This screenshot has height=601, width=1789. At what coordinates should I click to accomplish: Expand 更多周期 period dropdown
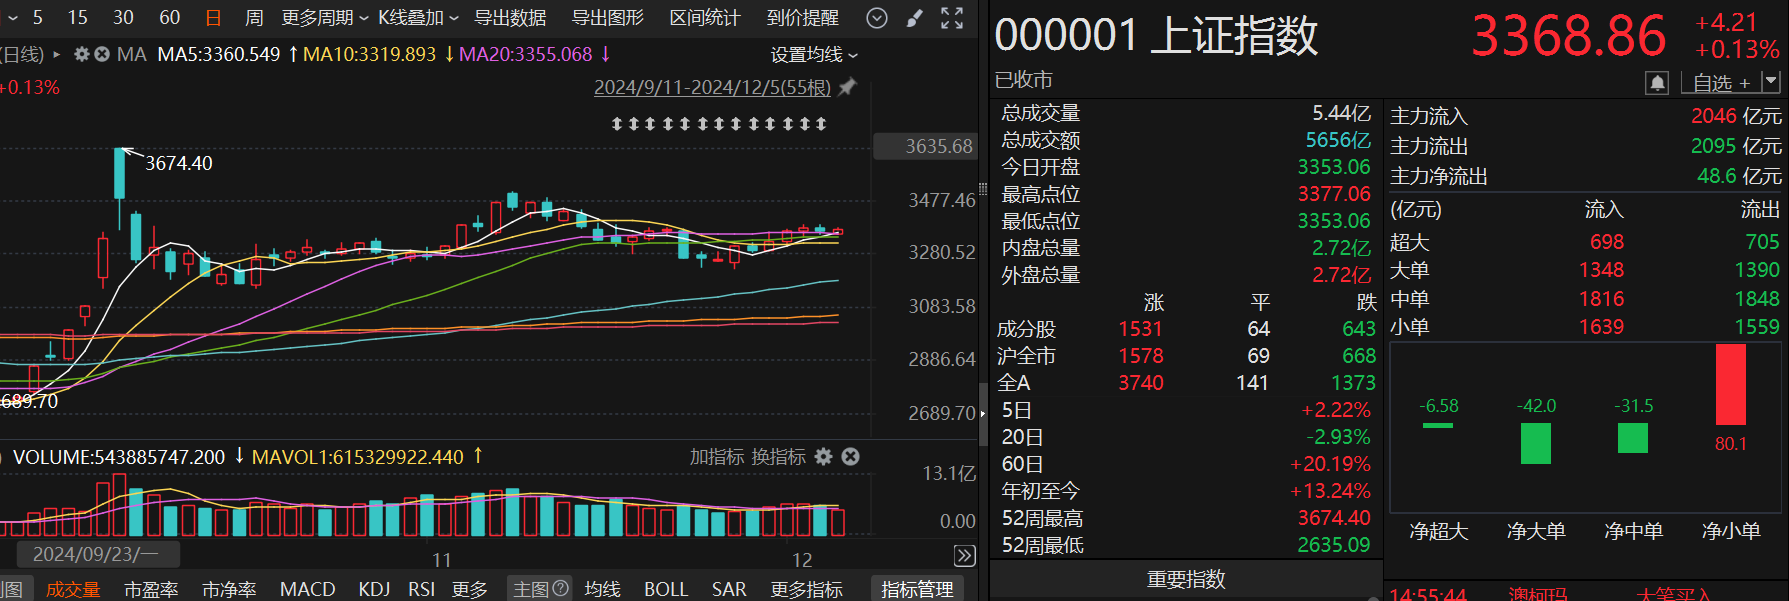[325, 18]
